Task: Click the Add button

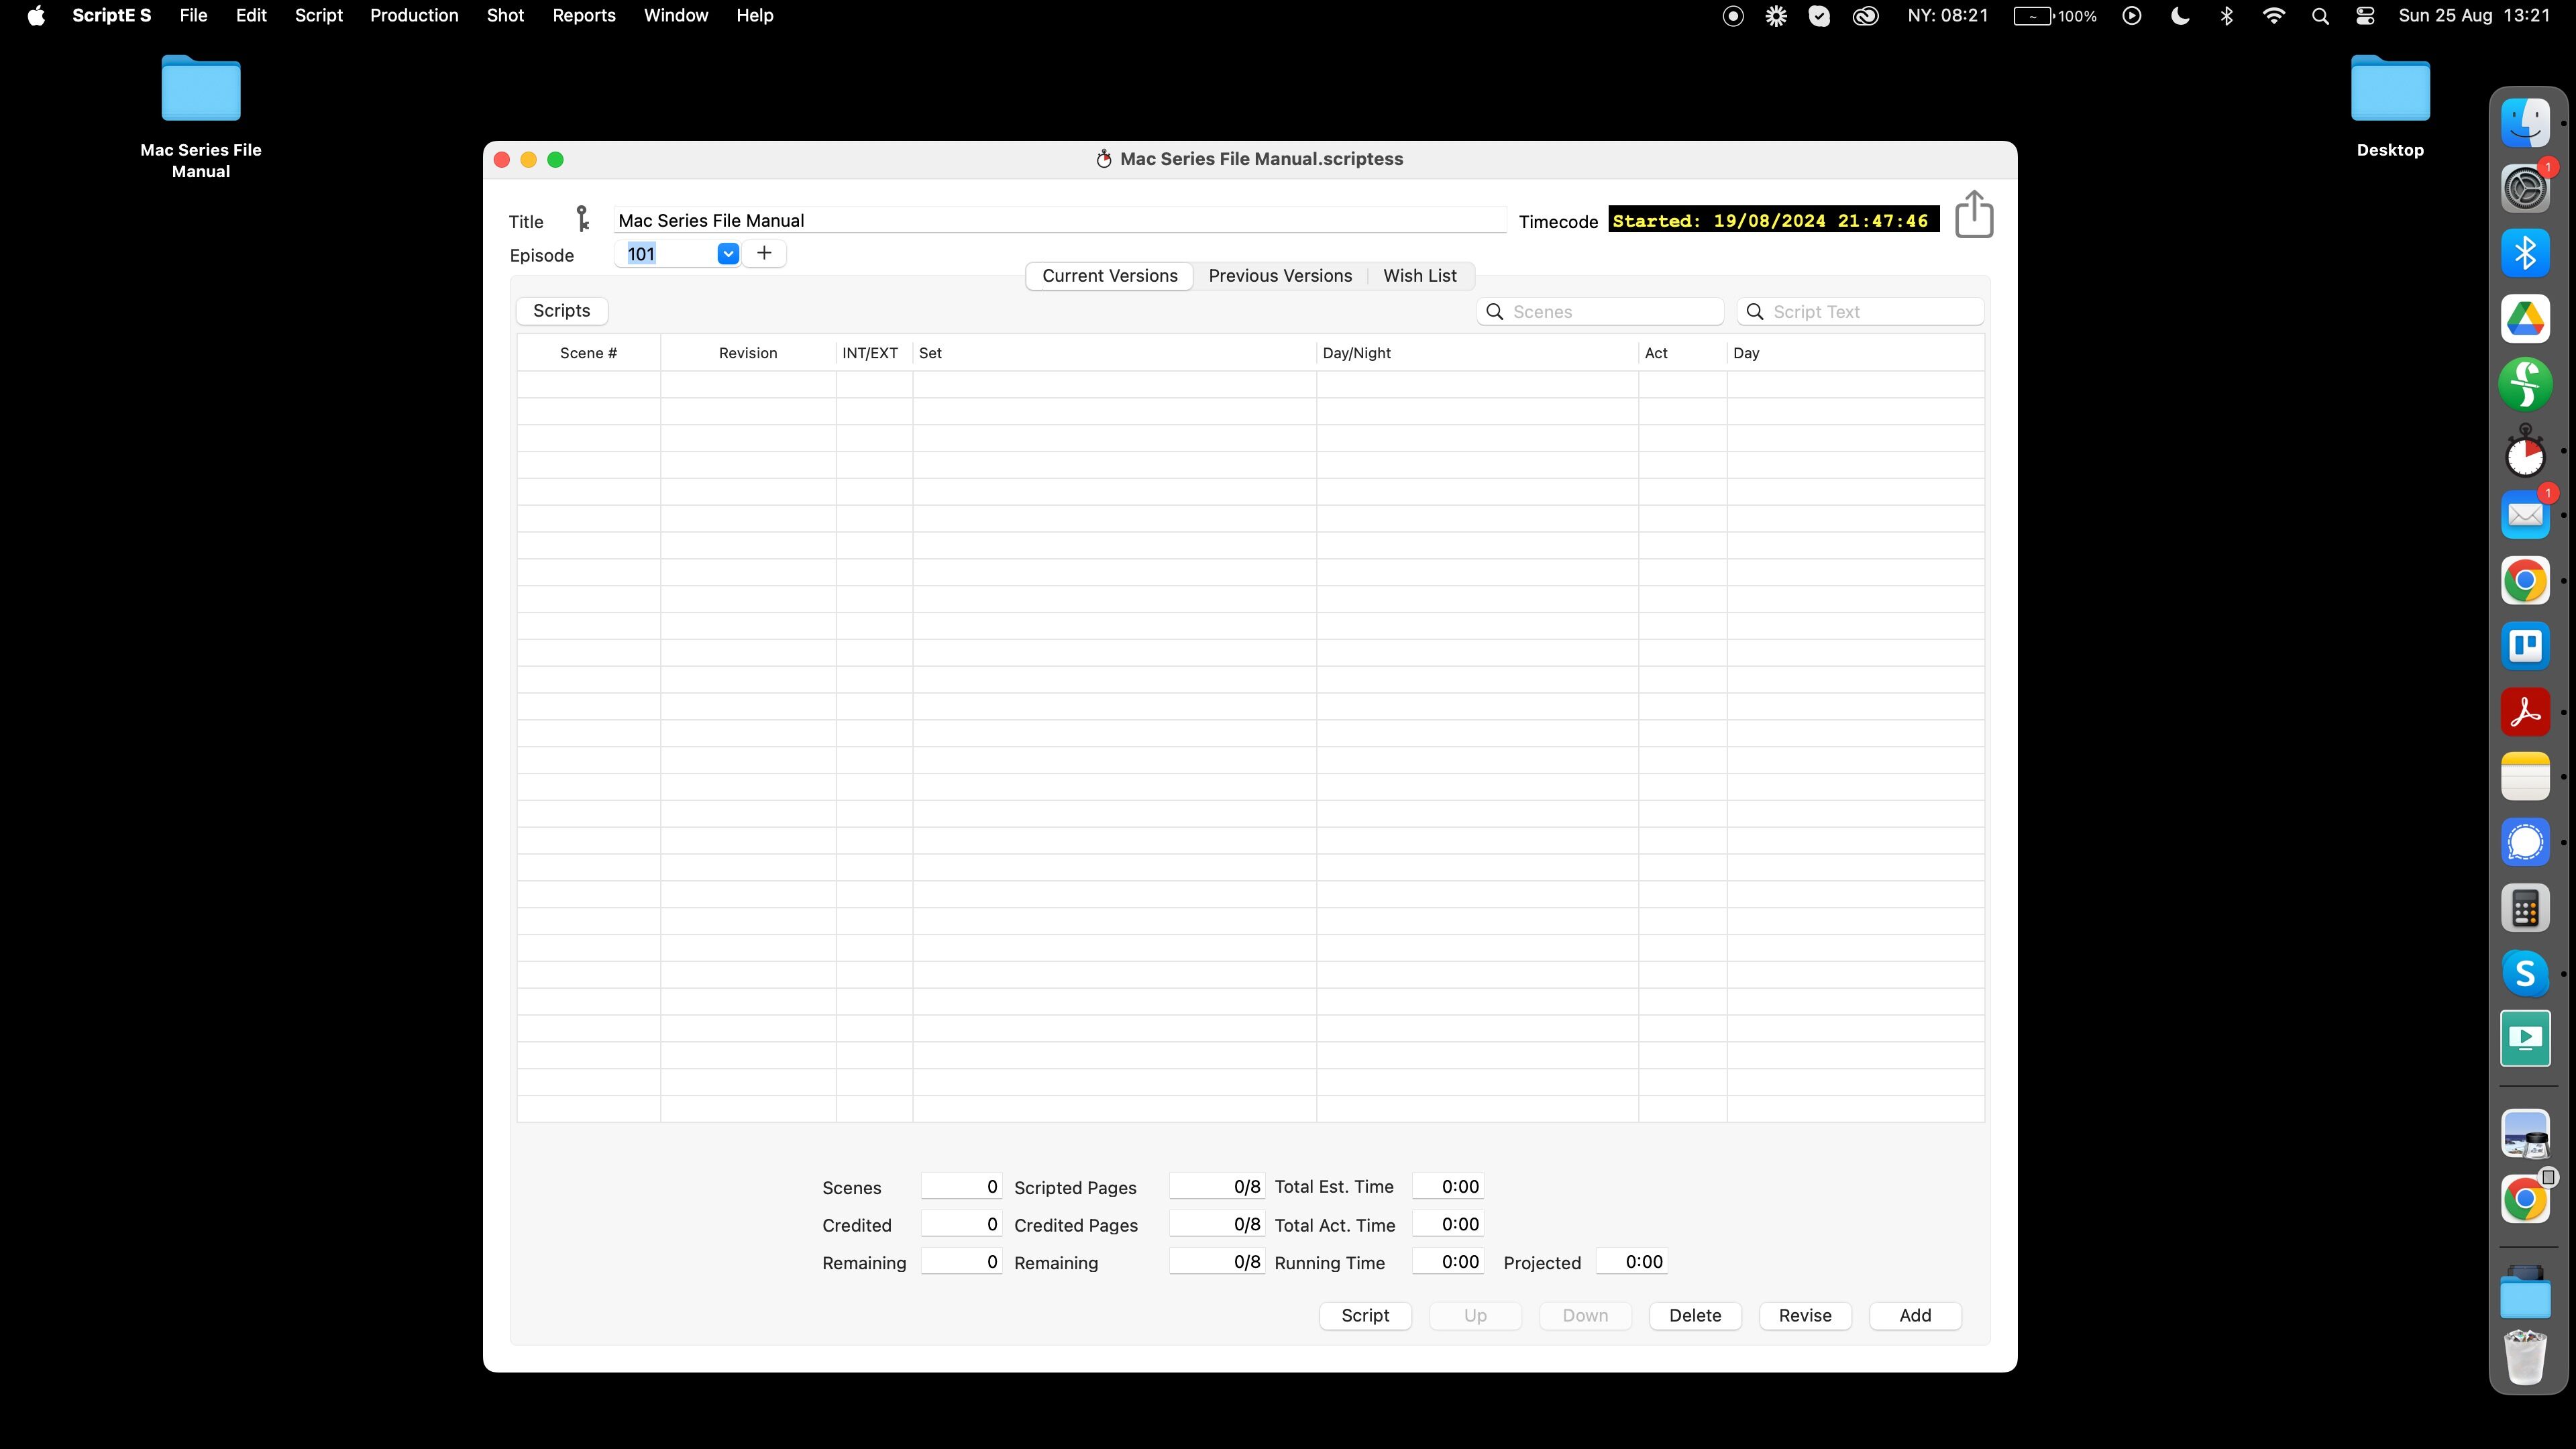Action: (x=1914, y=1316)
